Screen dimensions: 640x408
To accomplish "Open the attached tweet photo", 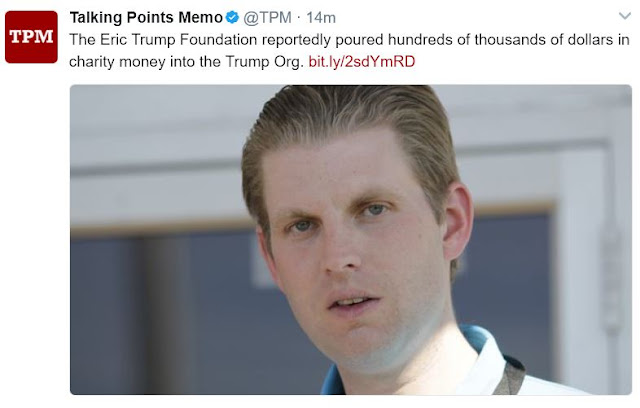I will 351,239.
